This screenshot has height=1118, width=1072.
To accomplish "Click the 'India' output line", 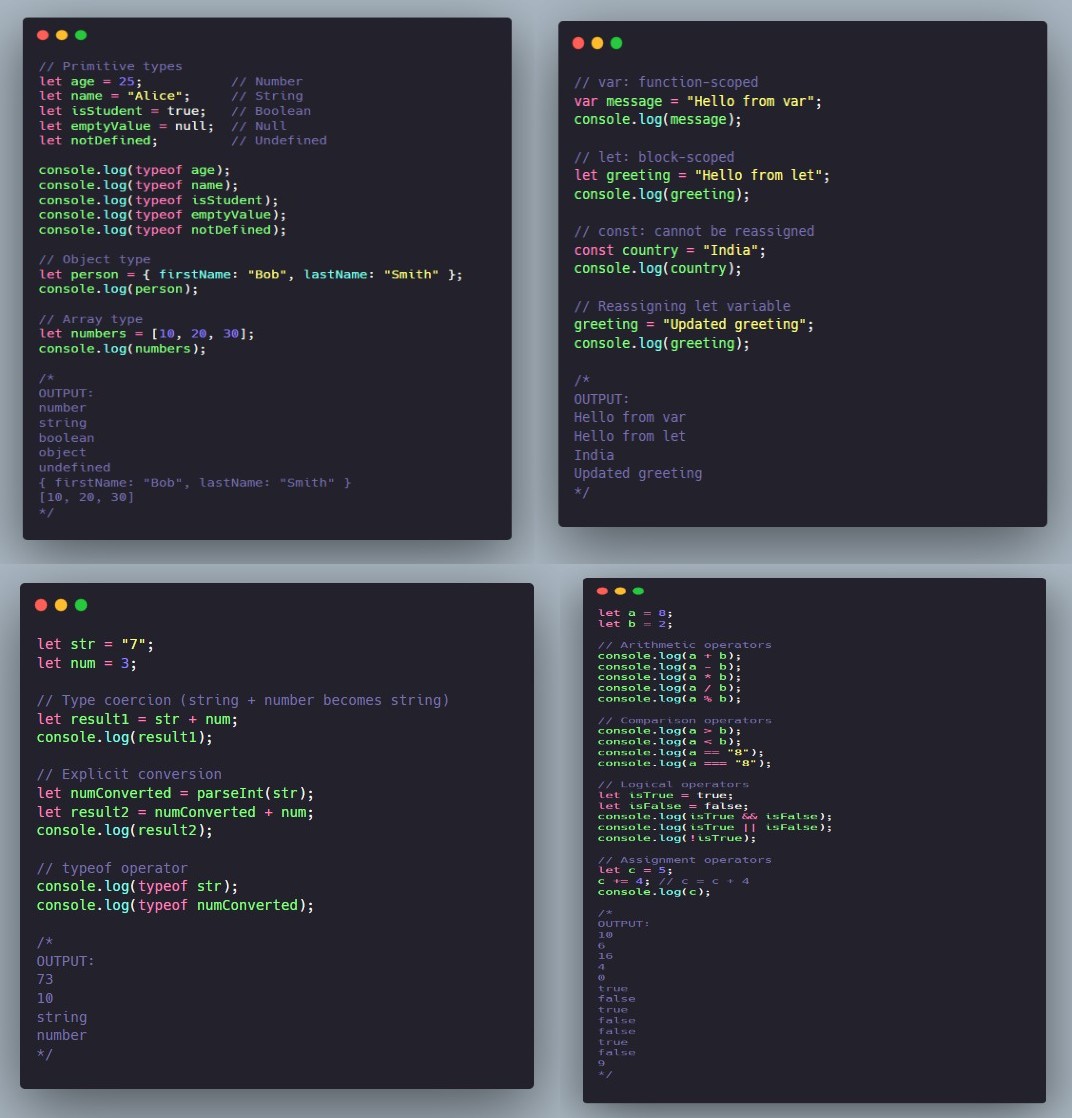I will tap(594, 455).
